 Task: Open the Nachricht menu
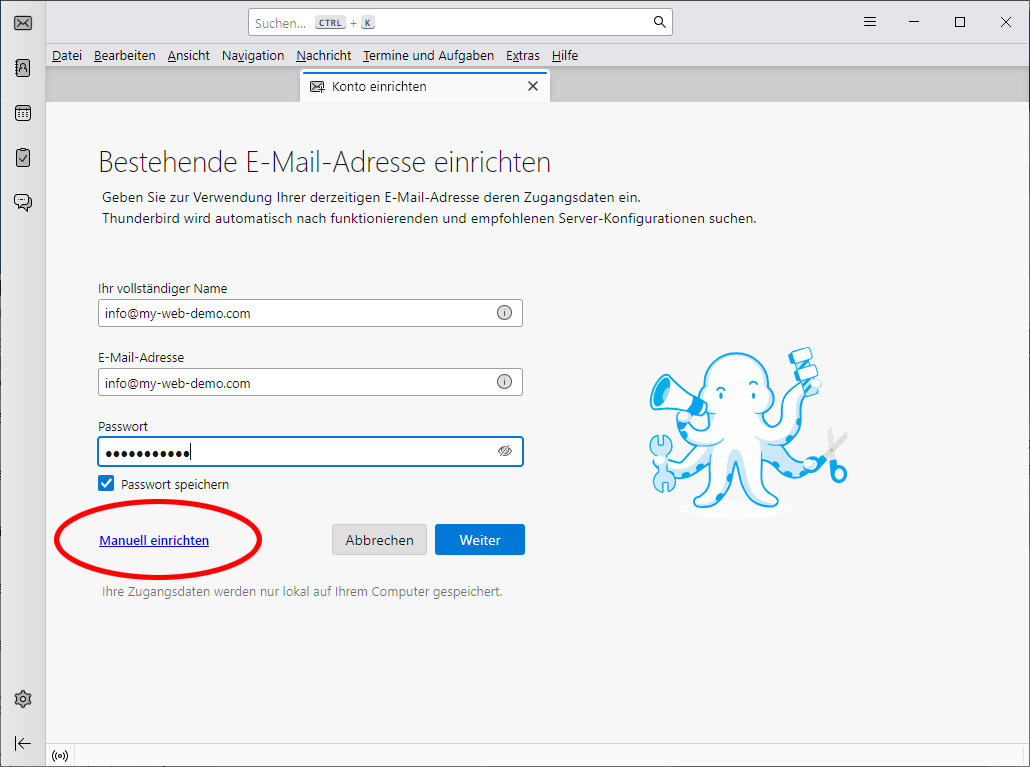(x=324, y=56)
